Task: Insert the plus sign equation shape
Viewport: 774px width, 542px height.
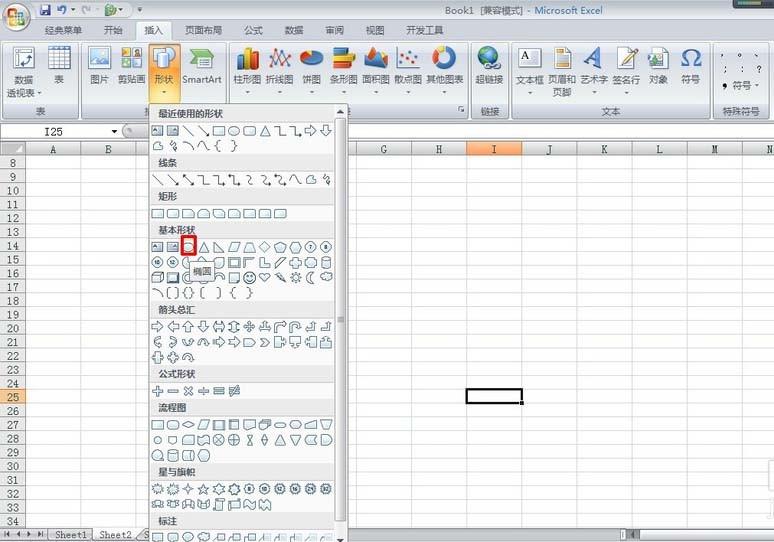Action: [157, 391]
